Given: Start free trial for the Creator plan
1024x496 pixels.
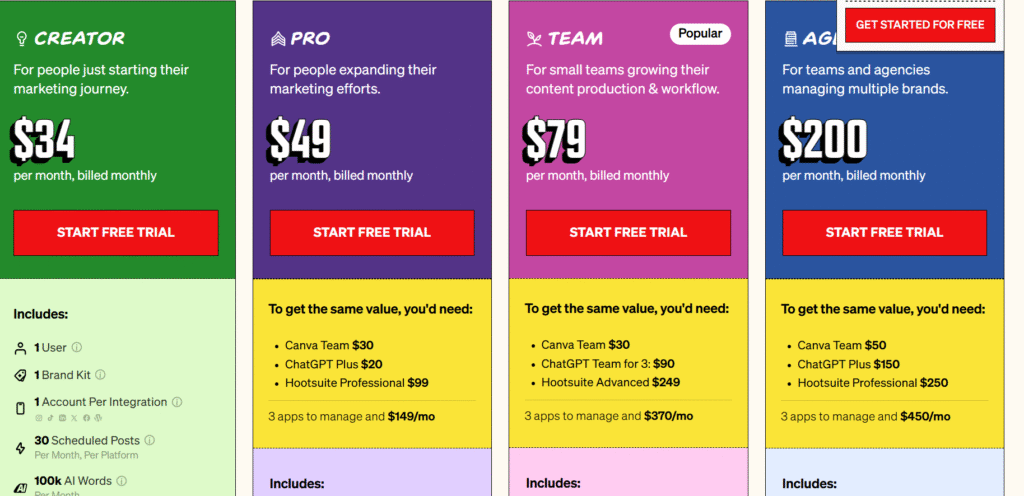Looking at the screenshot, I should coord(116,232).
